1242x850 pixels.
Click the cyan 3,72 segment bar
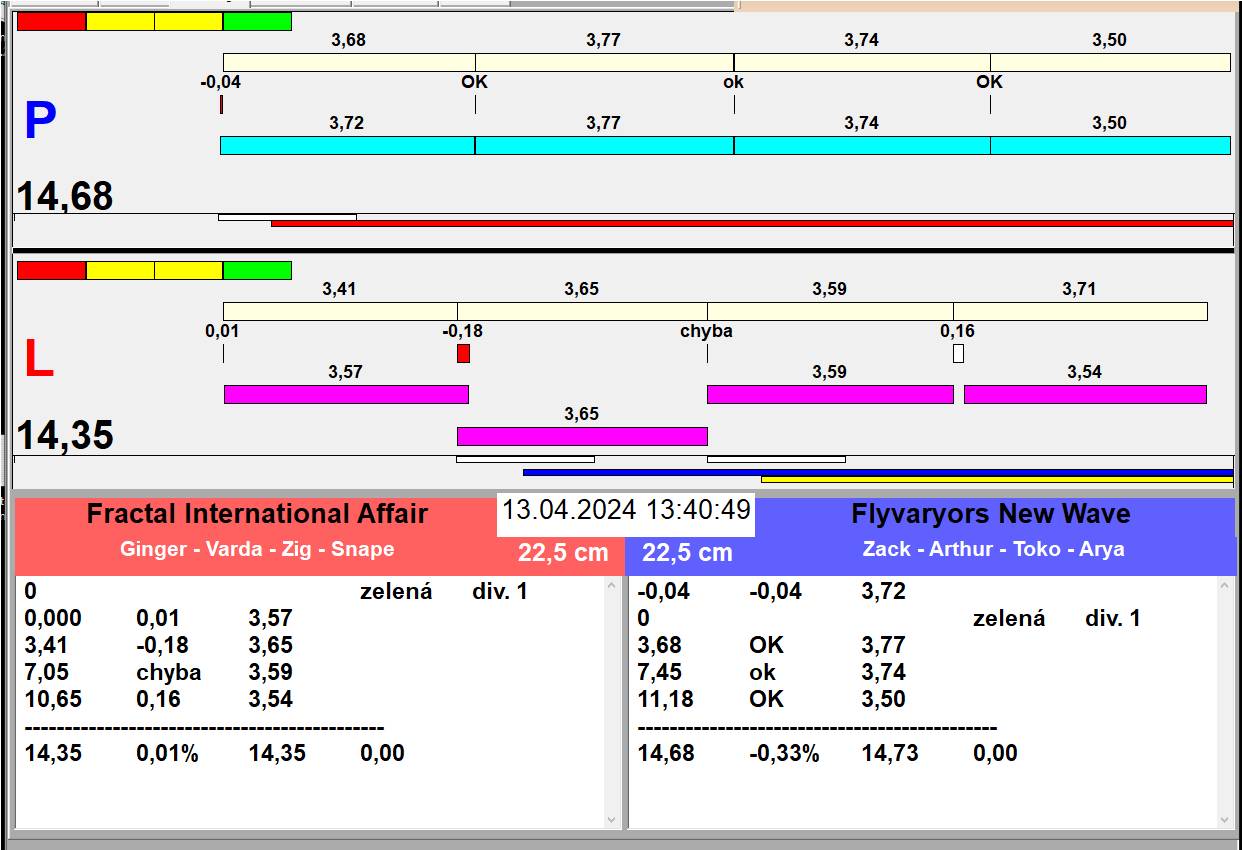[x=347, y=145]
